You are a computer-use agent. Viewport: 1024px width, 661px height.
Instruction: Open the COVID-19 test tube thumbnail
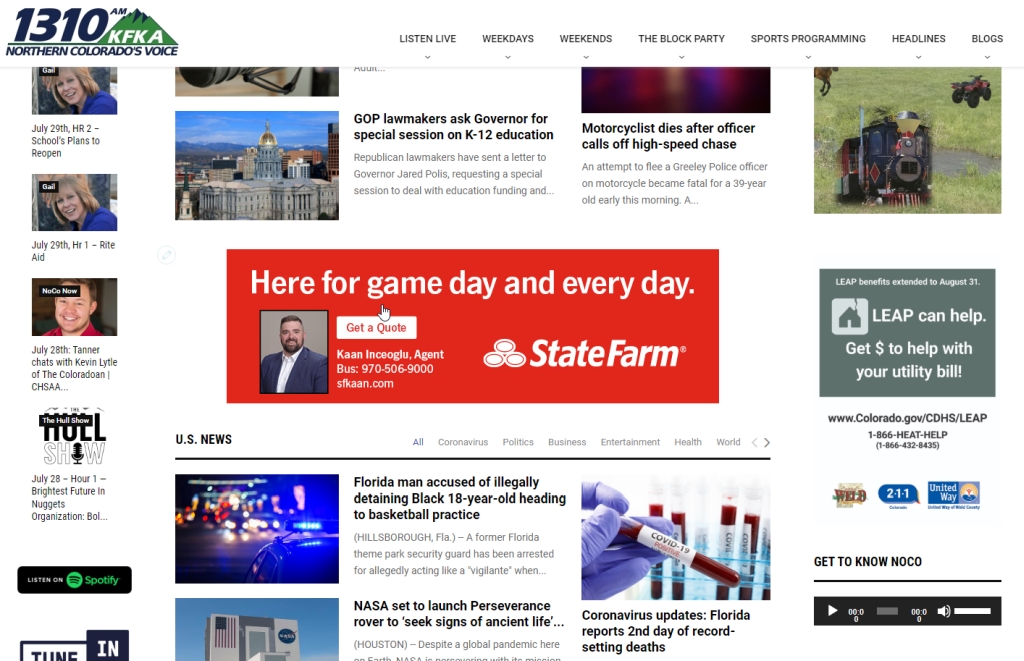click(x=675, y=537)
